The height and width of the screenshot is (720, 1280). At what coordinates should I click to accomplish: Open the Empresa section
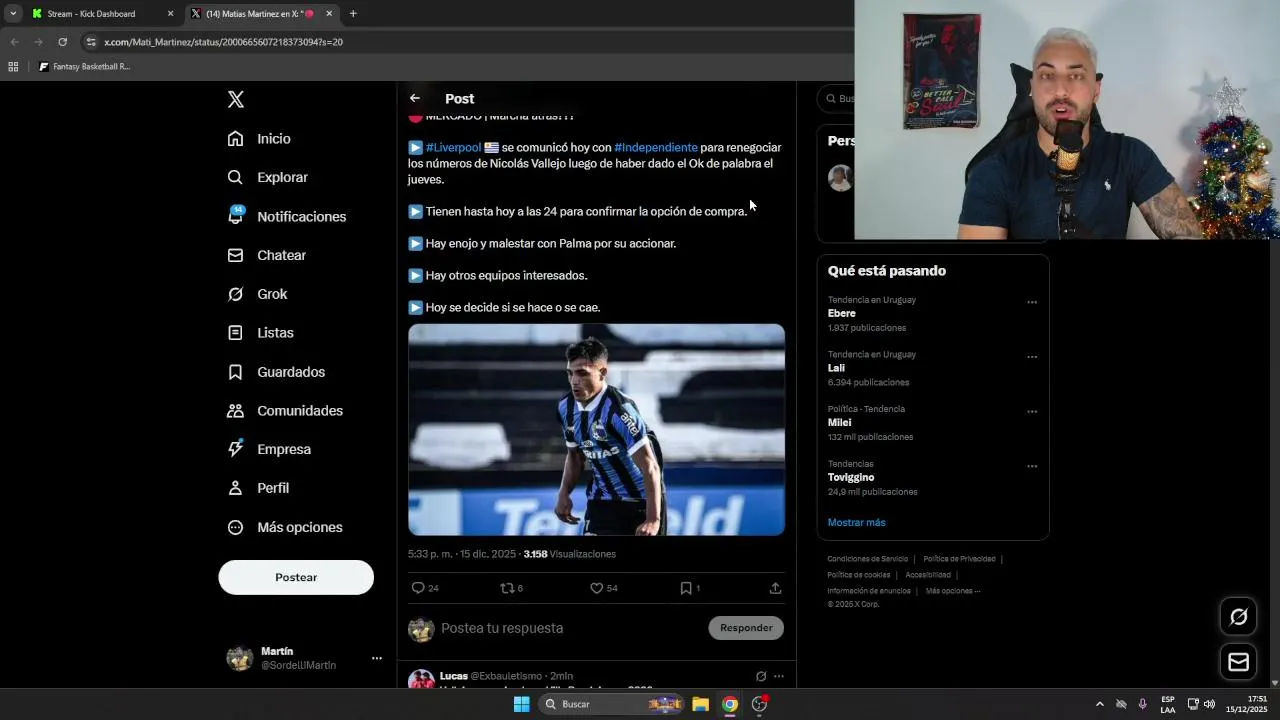click(270, 449)
